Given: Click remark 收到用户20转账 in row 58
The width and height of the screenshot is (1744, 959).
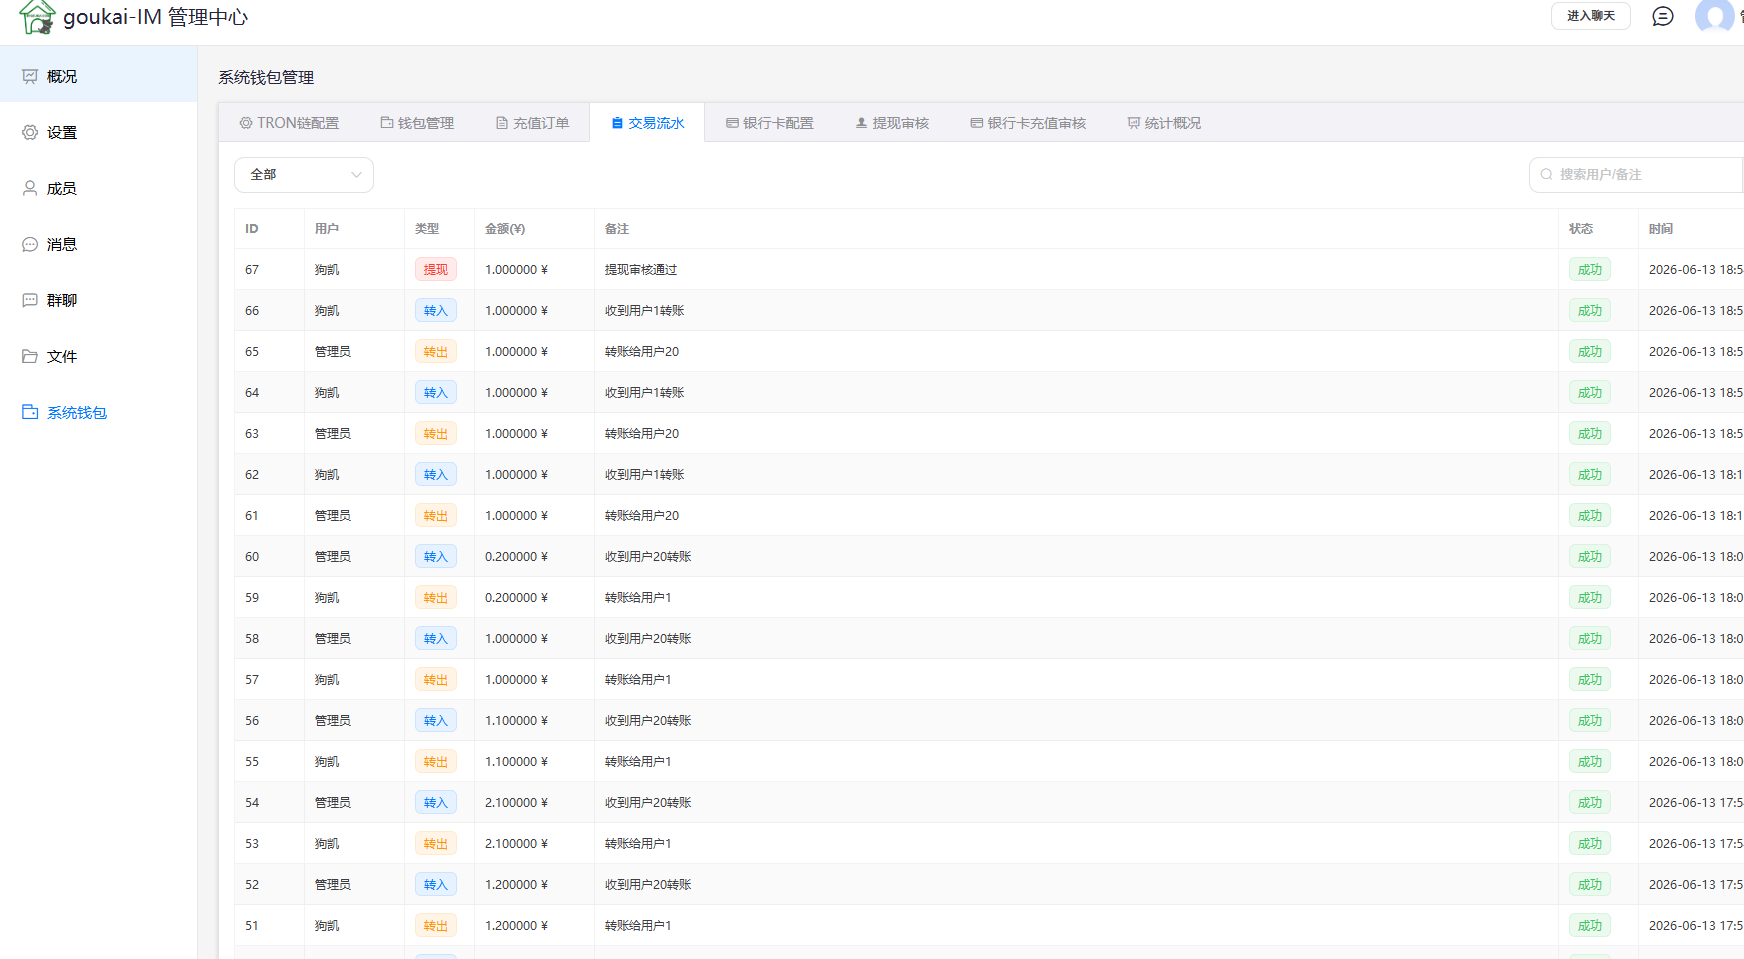Looking at the screenshot, I should [648, 639].
